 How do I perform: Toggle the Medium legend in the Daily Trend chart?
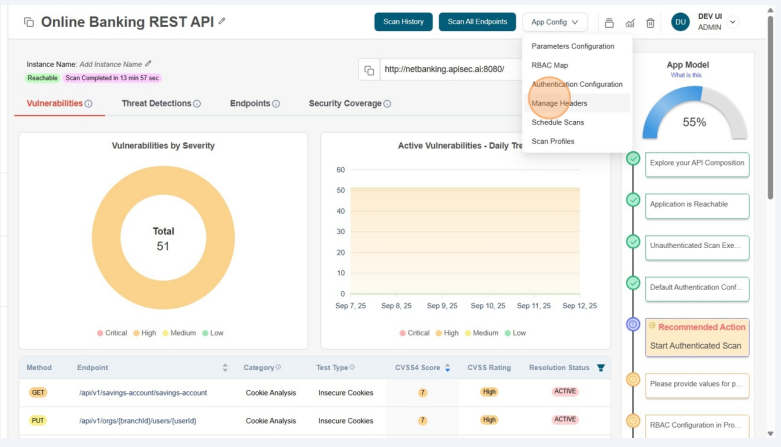pos(479,333)
